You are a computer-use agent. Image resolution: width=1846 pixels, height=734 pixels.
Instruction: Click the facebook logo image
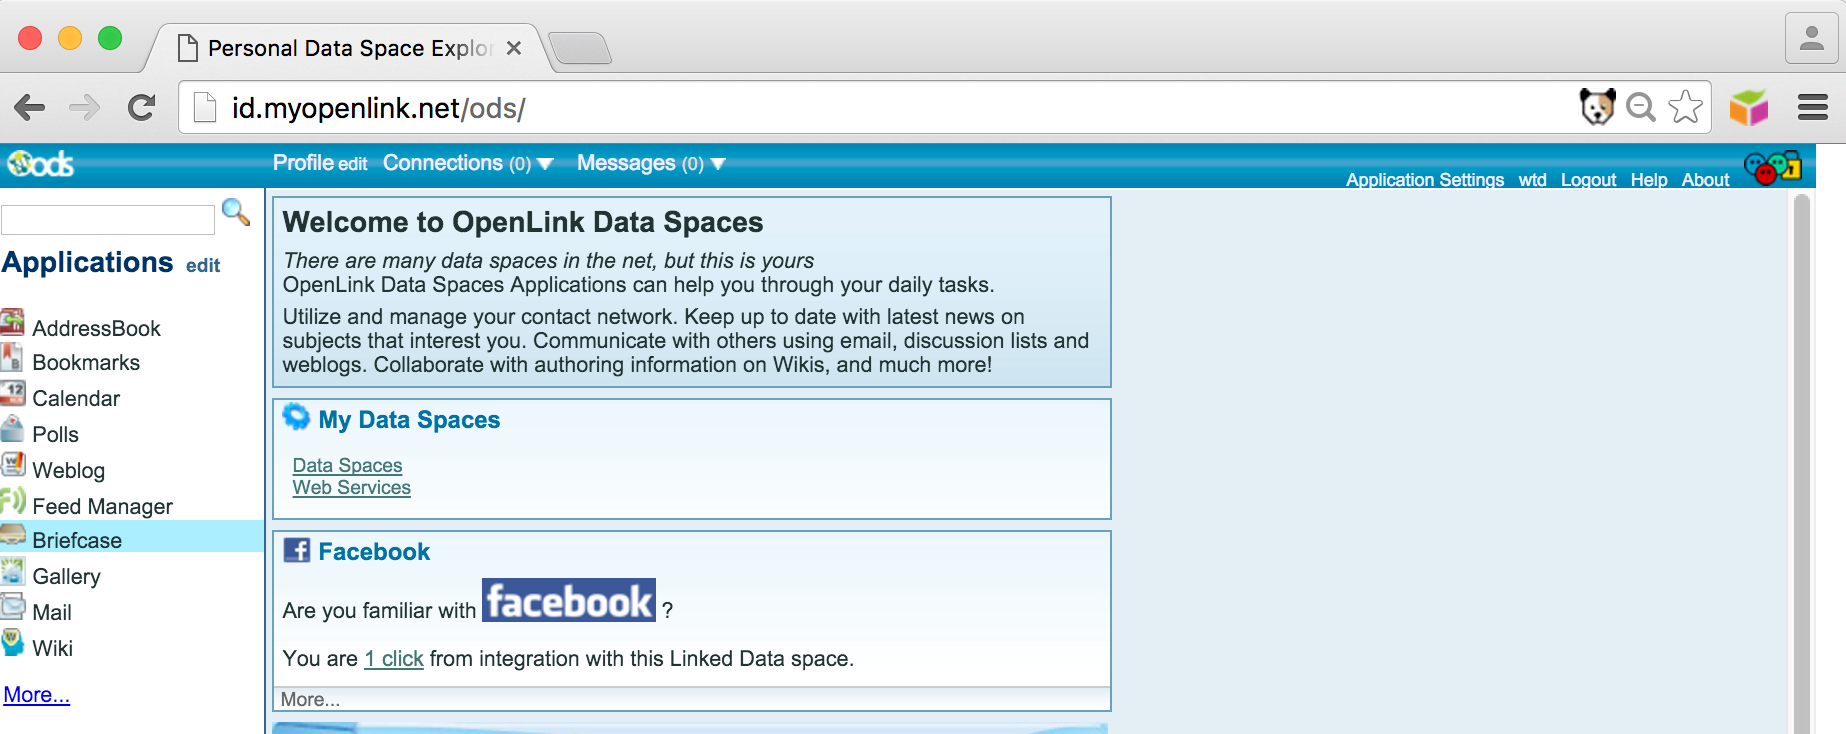tap(569, 601)
